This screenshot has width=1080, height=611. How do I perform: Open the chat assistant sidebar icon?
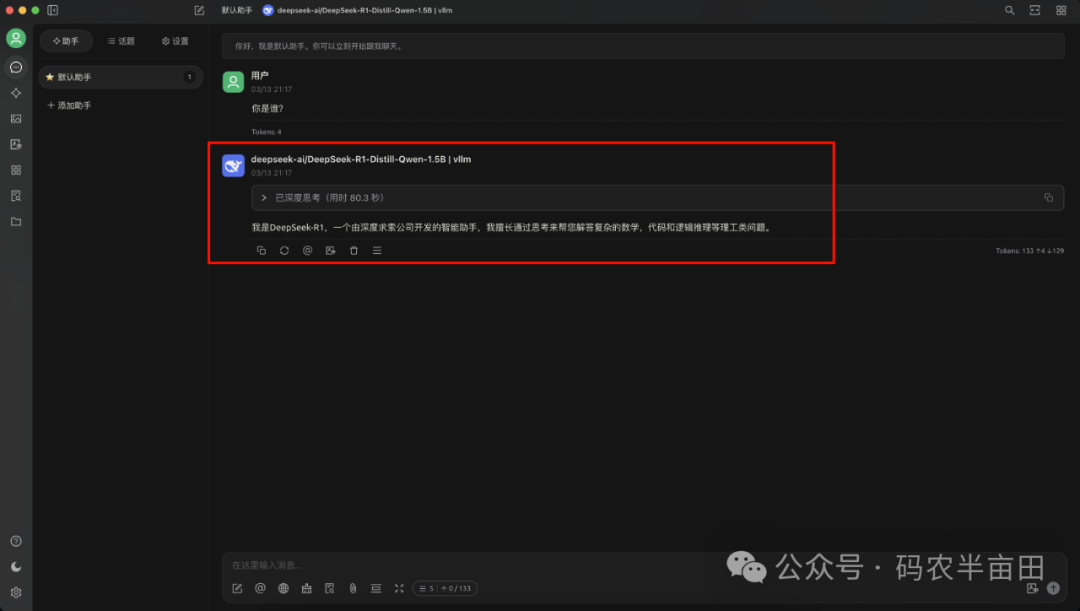[x=16, y=67]
